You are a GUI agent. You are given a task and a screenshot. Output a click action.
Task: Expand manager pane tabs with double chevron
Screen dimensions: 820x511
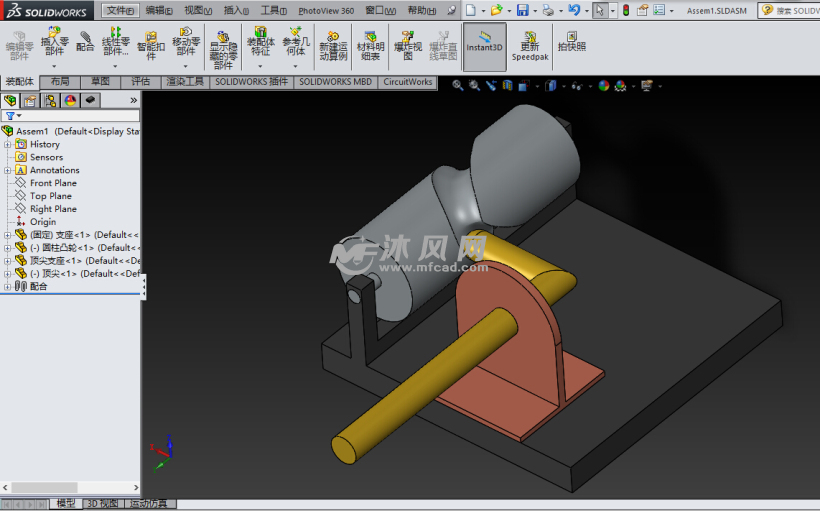click(x=133, y=100)
